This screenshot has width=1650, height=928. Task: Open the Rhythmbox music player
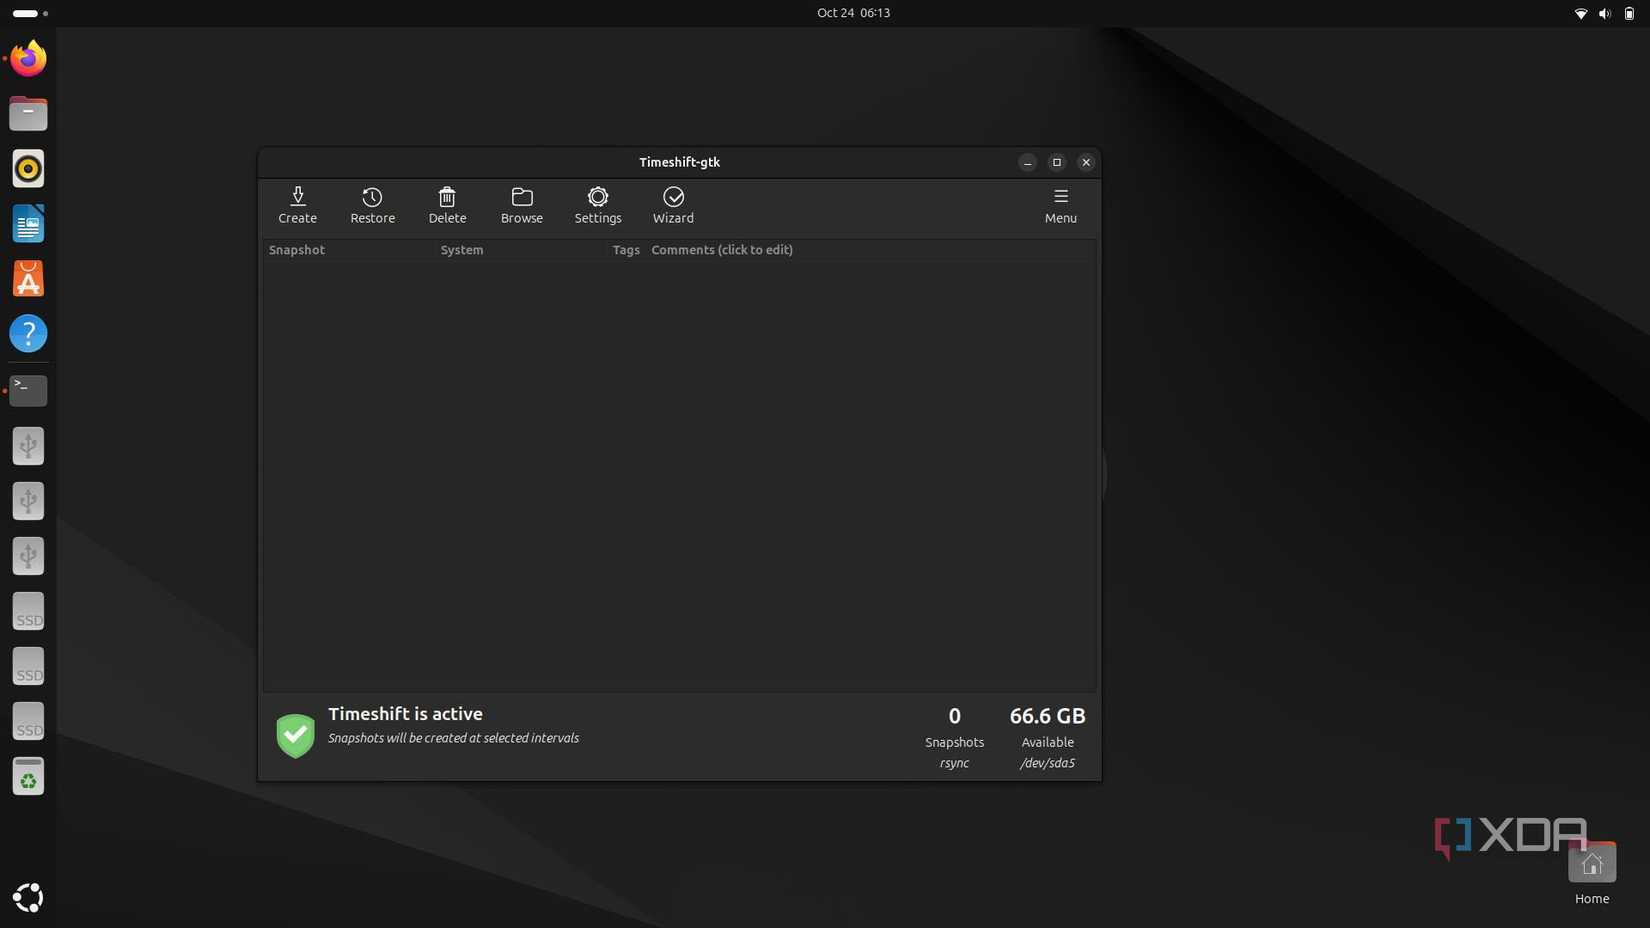(x=28, y=168)
